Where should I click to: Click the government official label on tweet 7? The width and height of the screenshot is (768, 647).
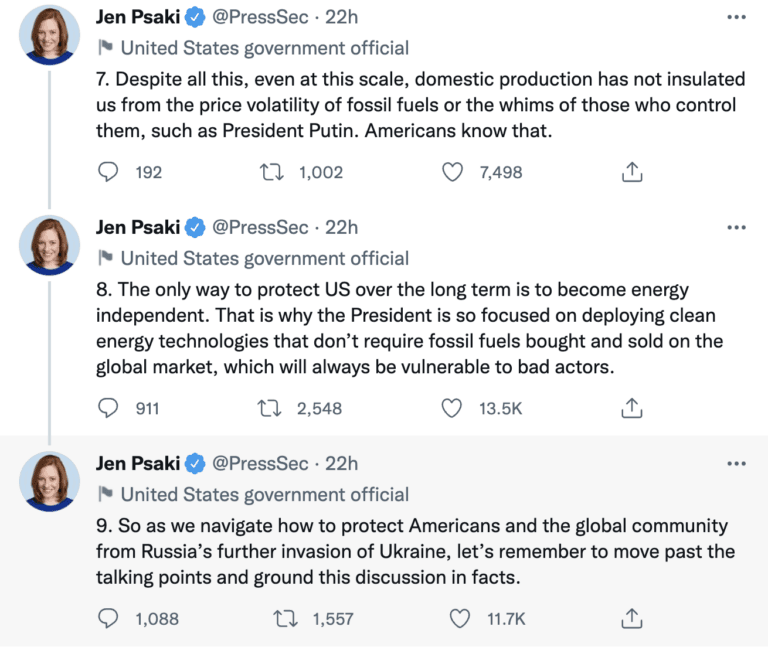point(264,47)
